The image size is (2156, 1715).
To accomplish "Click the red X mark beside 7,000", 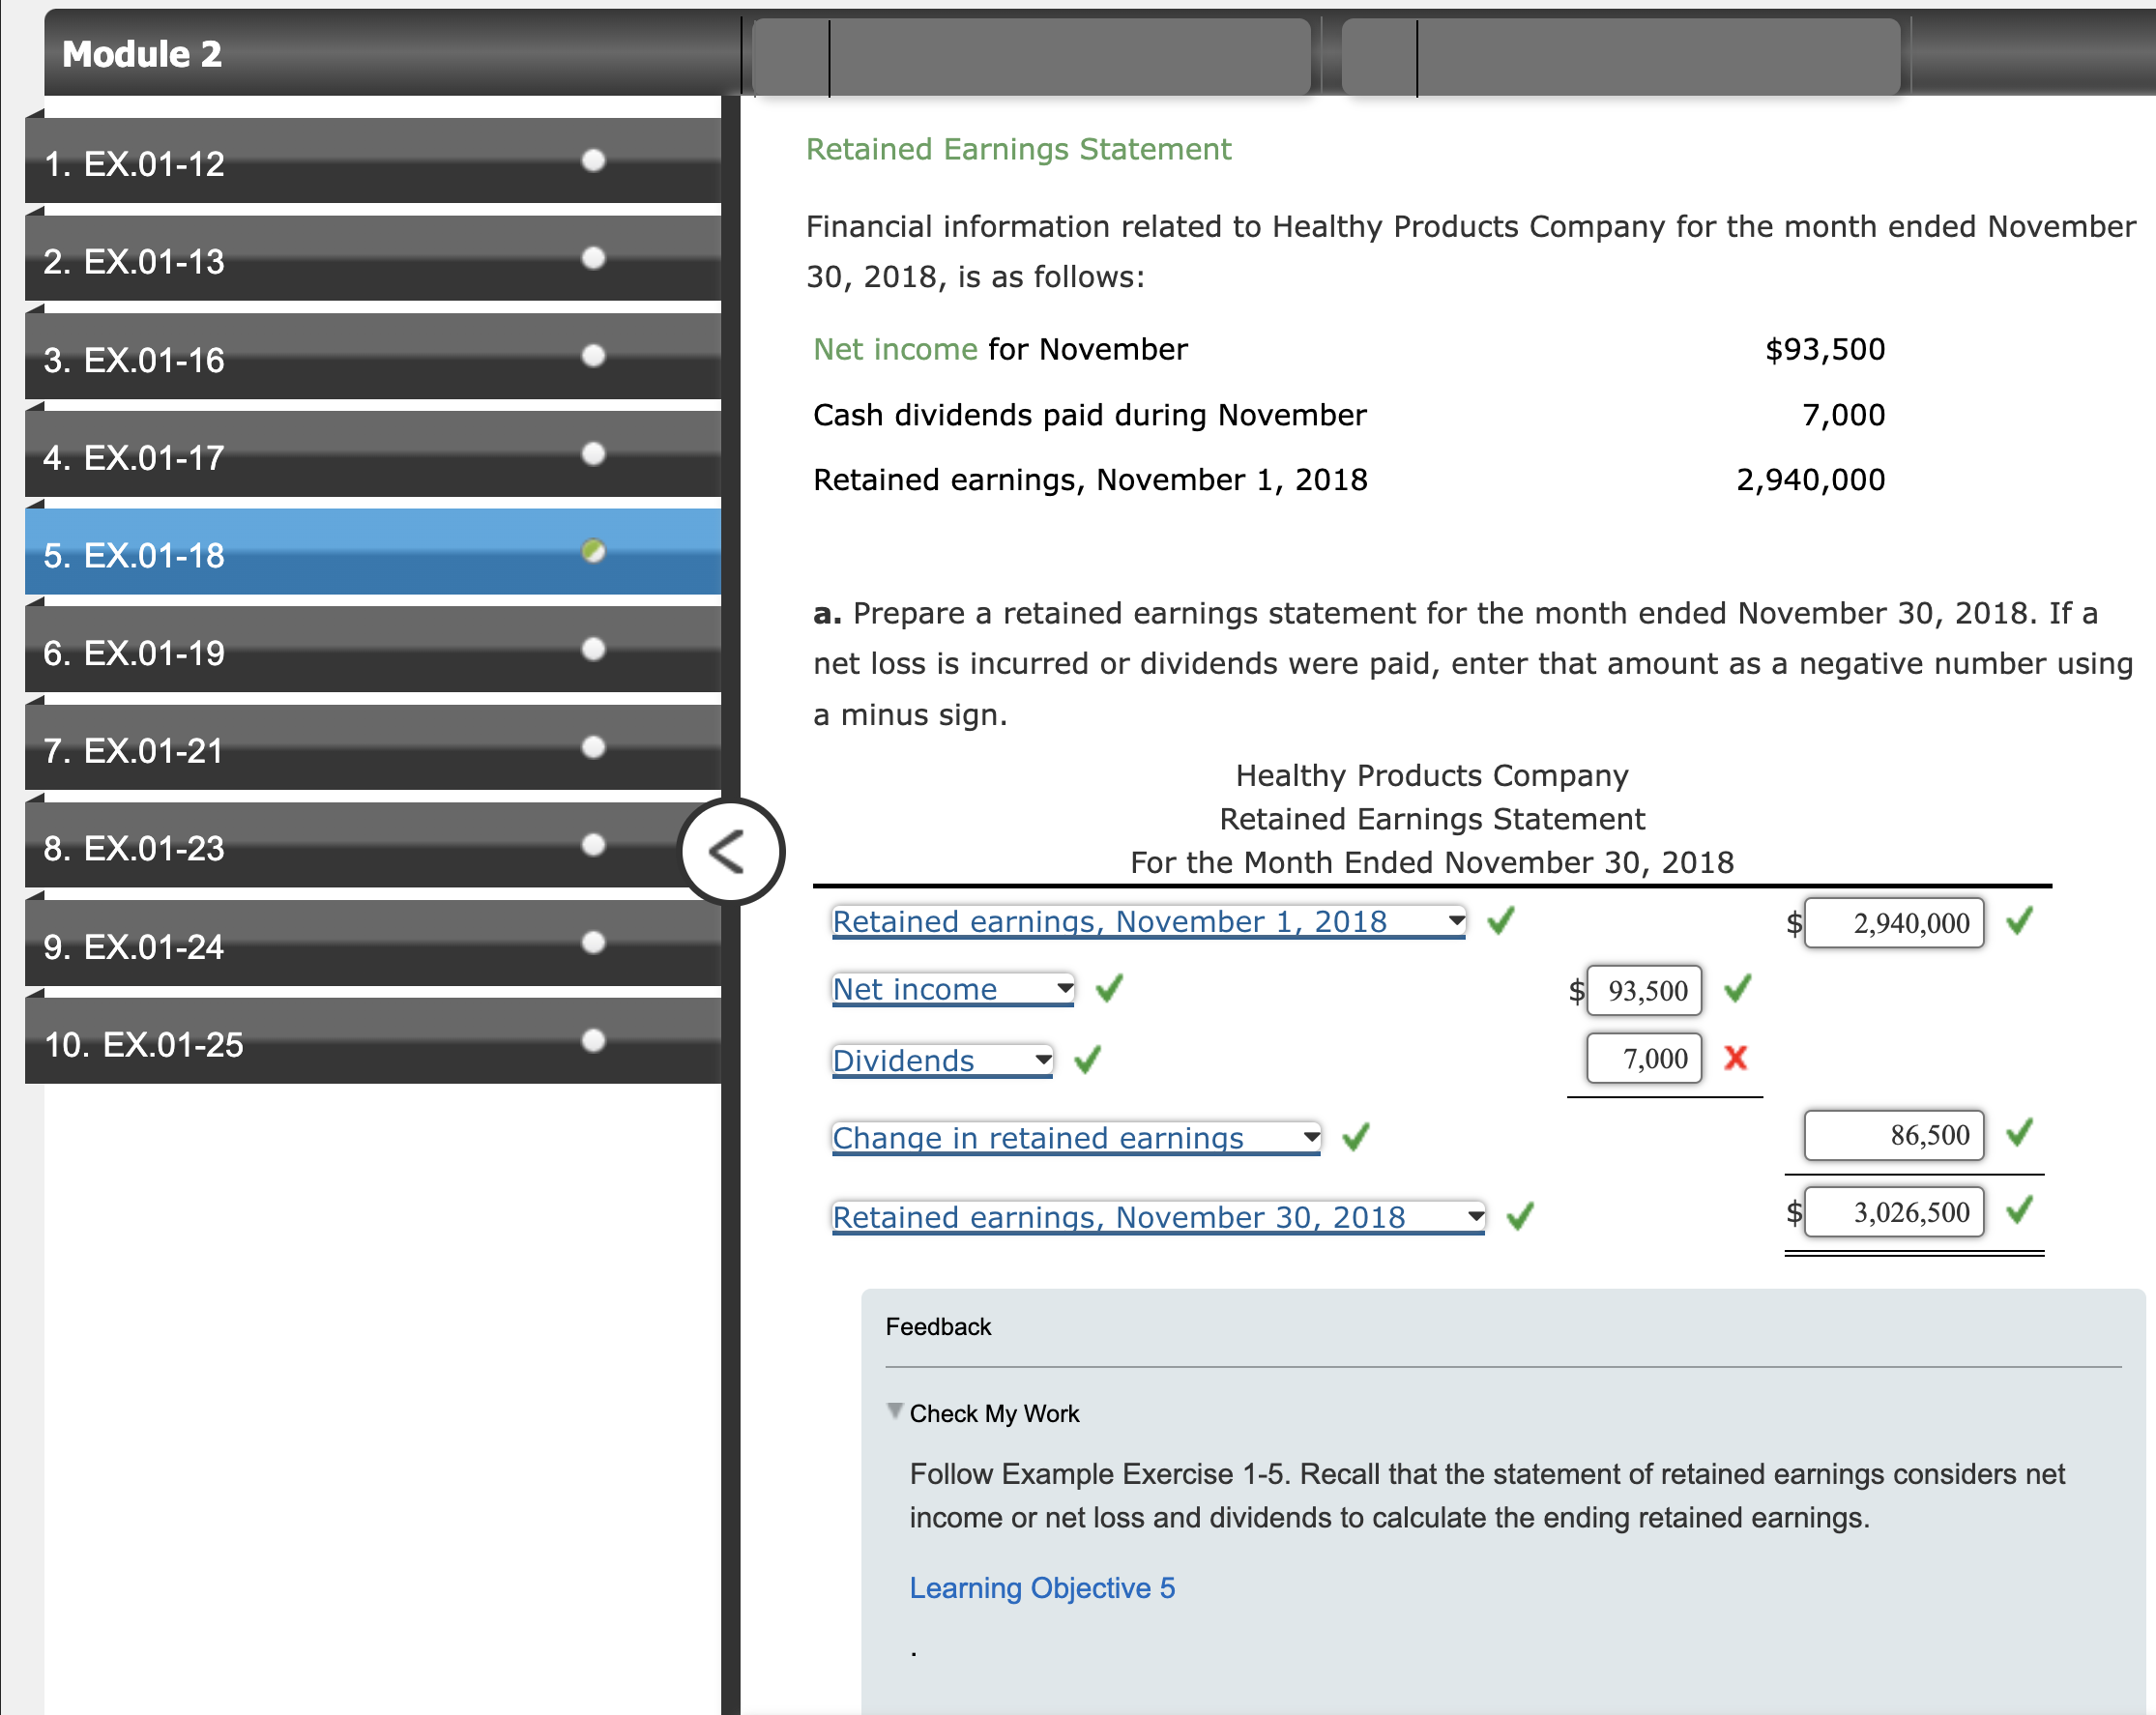I will coord(1736,1058).
